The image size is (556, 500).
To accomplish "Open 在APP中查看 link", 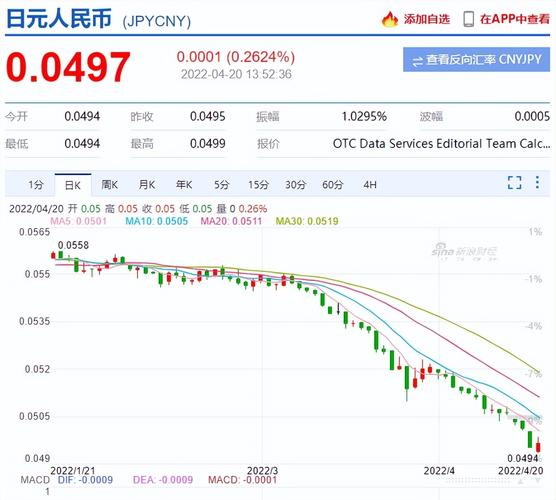I will (515, 19).
